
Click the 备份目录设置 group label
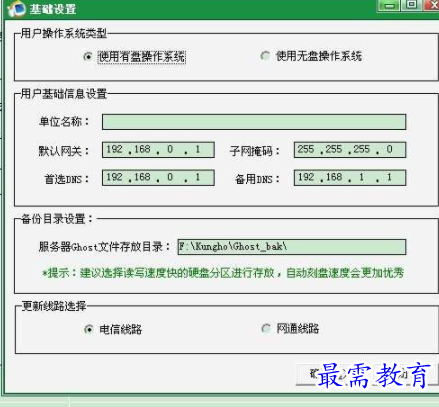57,219
